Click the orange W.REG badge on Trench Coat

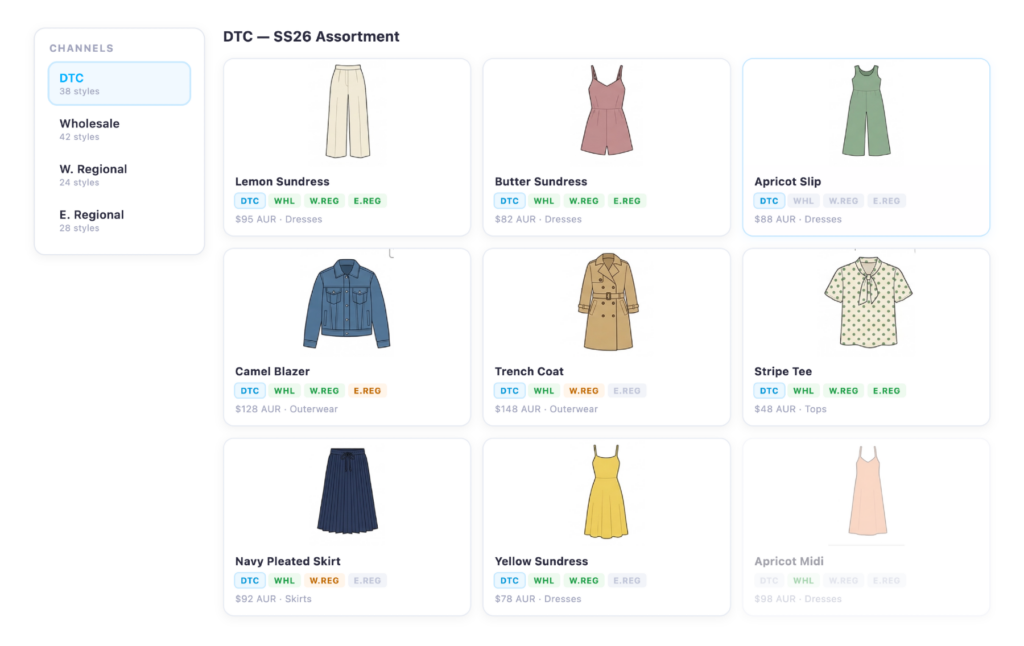point(583,390)
